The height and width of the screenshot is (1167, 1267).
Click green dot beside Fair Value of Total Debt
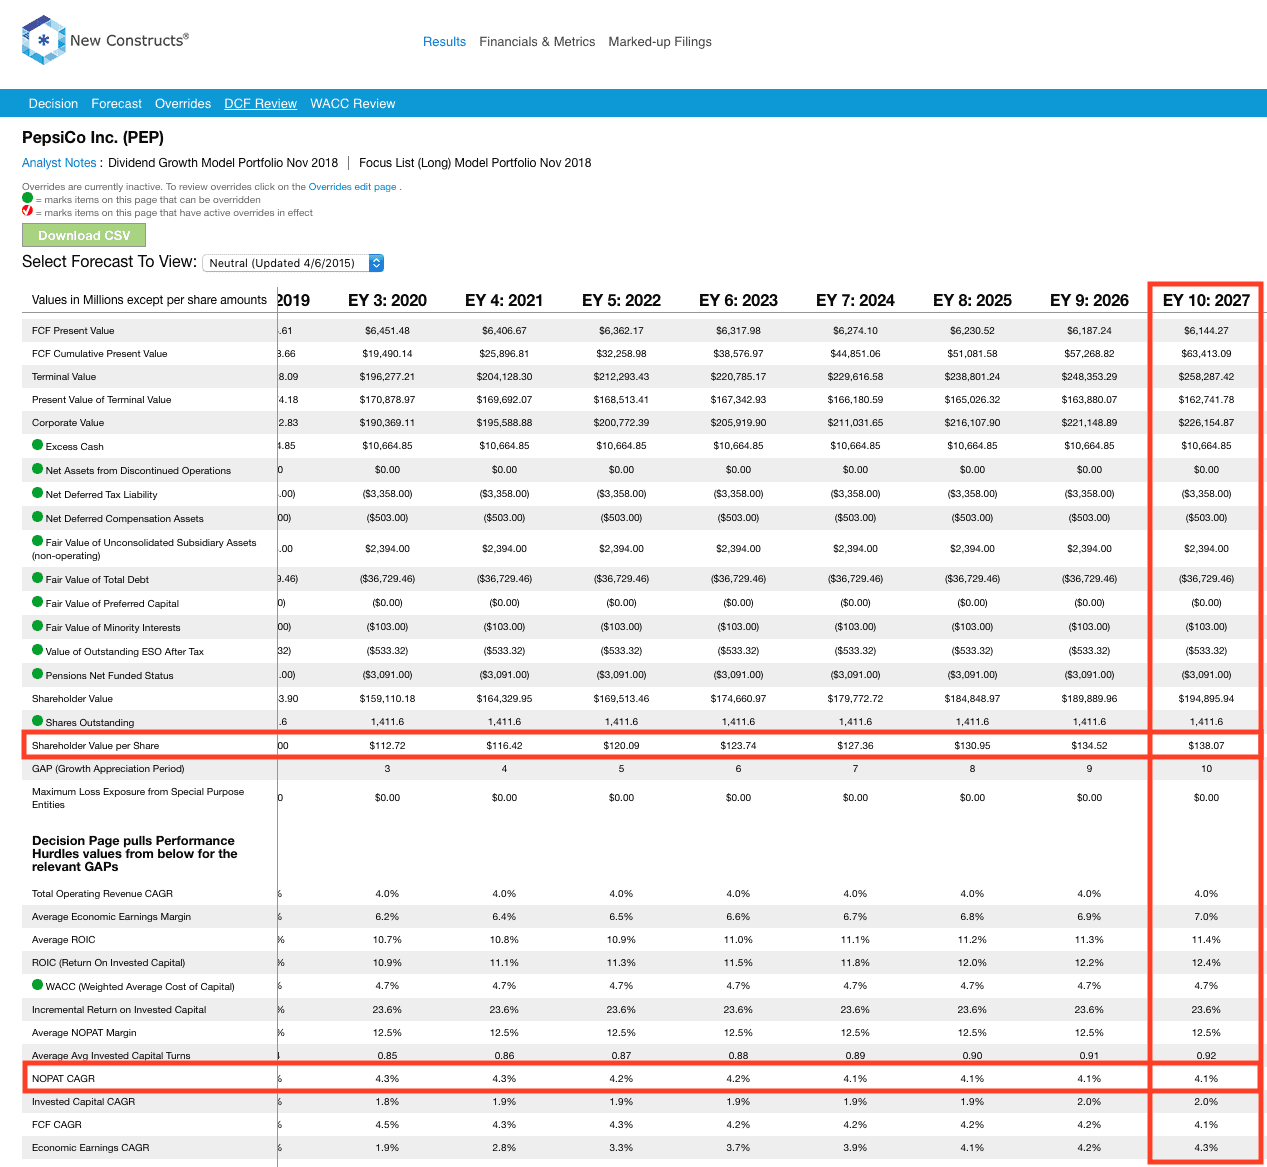pos(38,578)
